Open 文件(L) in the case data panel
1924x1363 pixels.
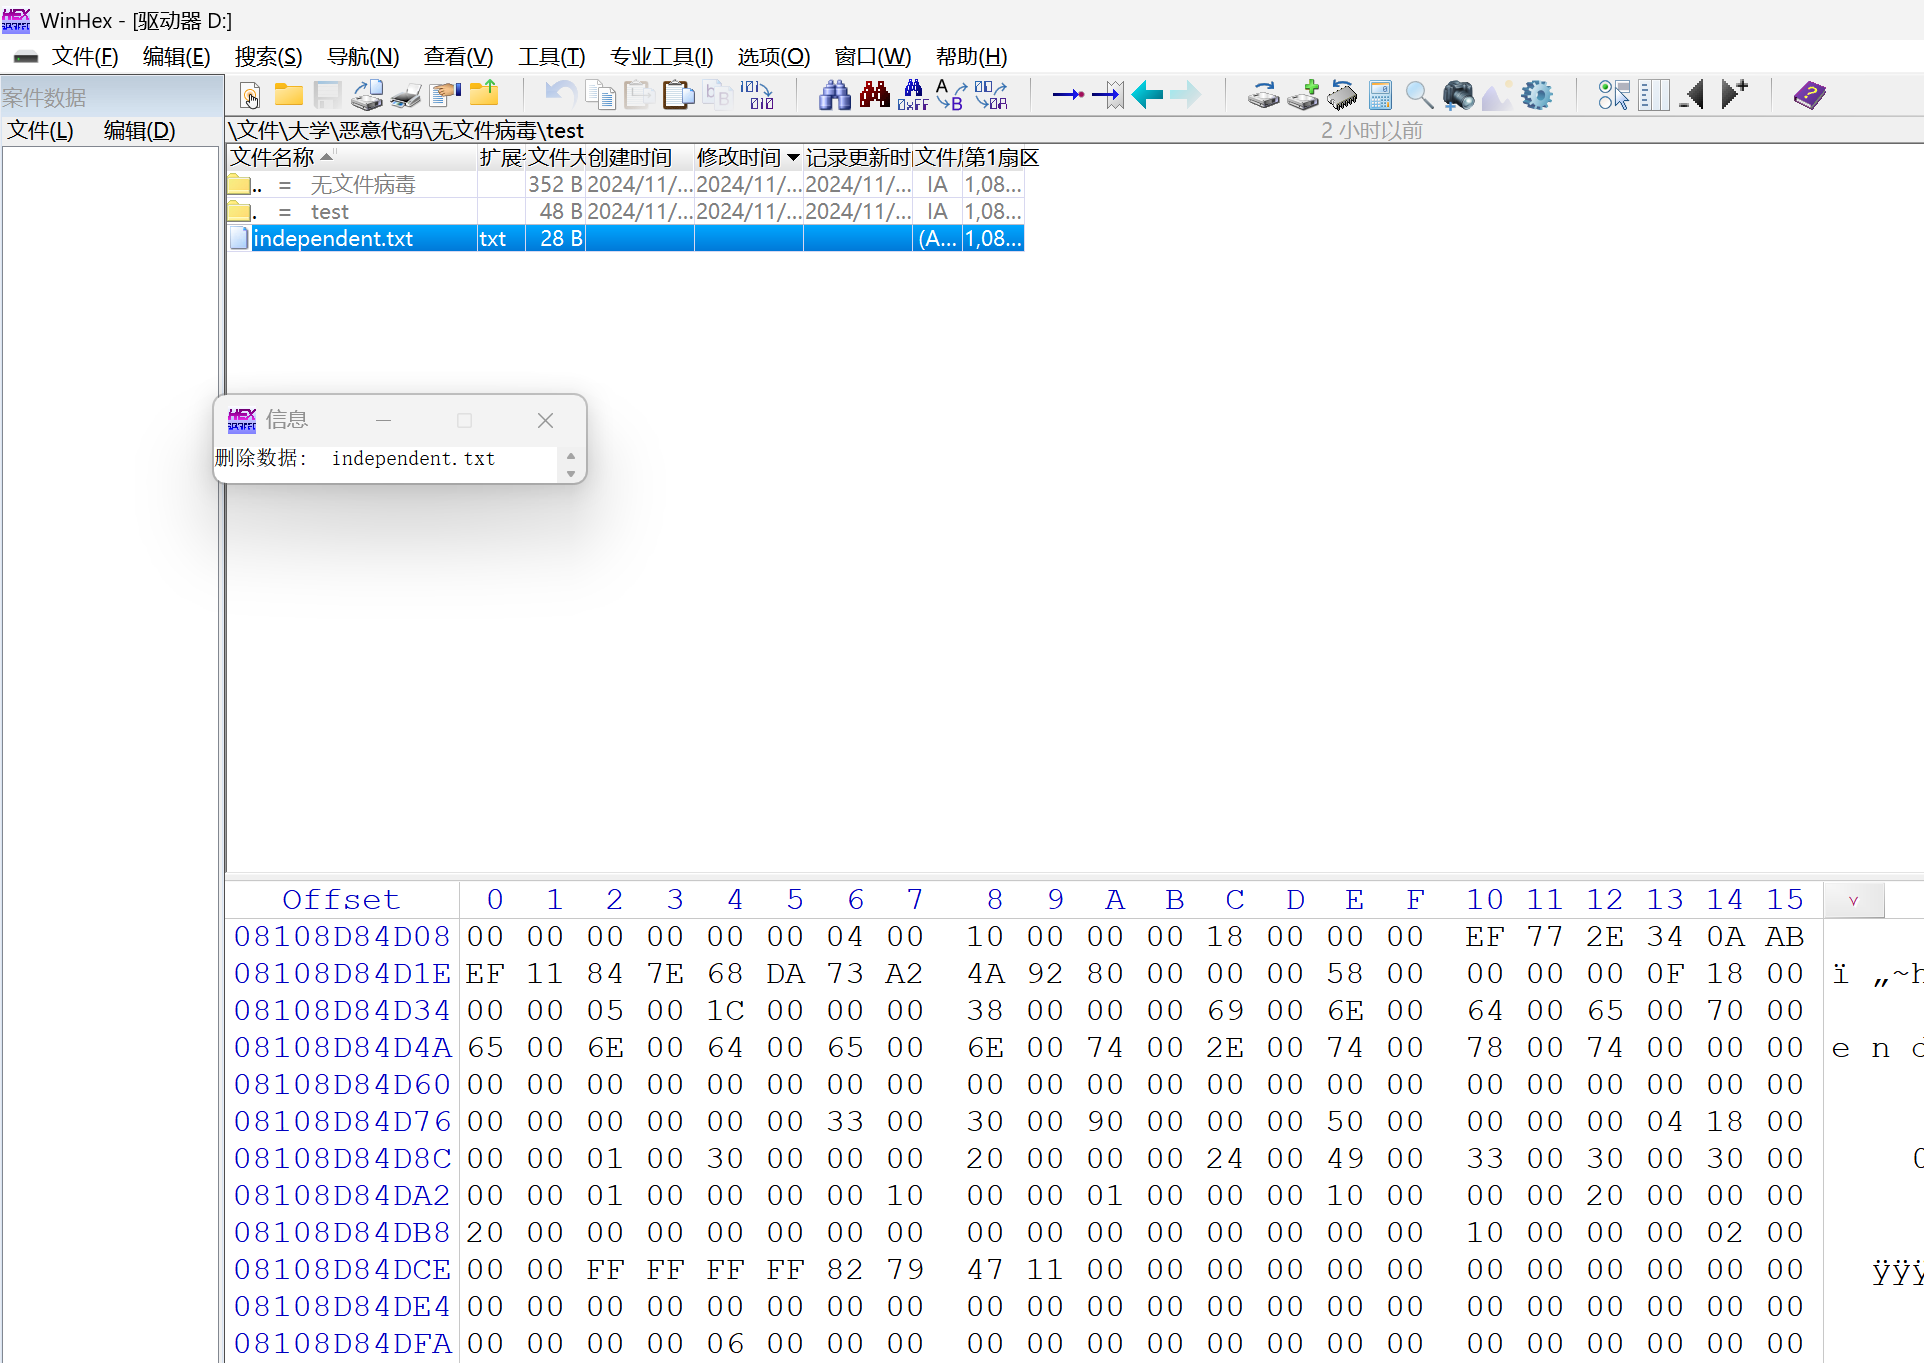[x=40, y=131]
